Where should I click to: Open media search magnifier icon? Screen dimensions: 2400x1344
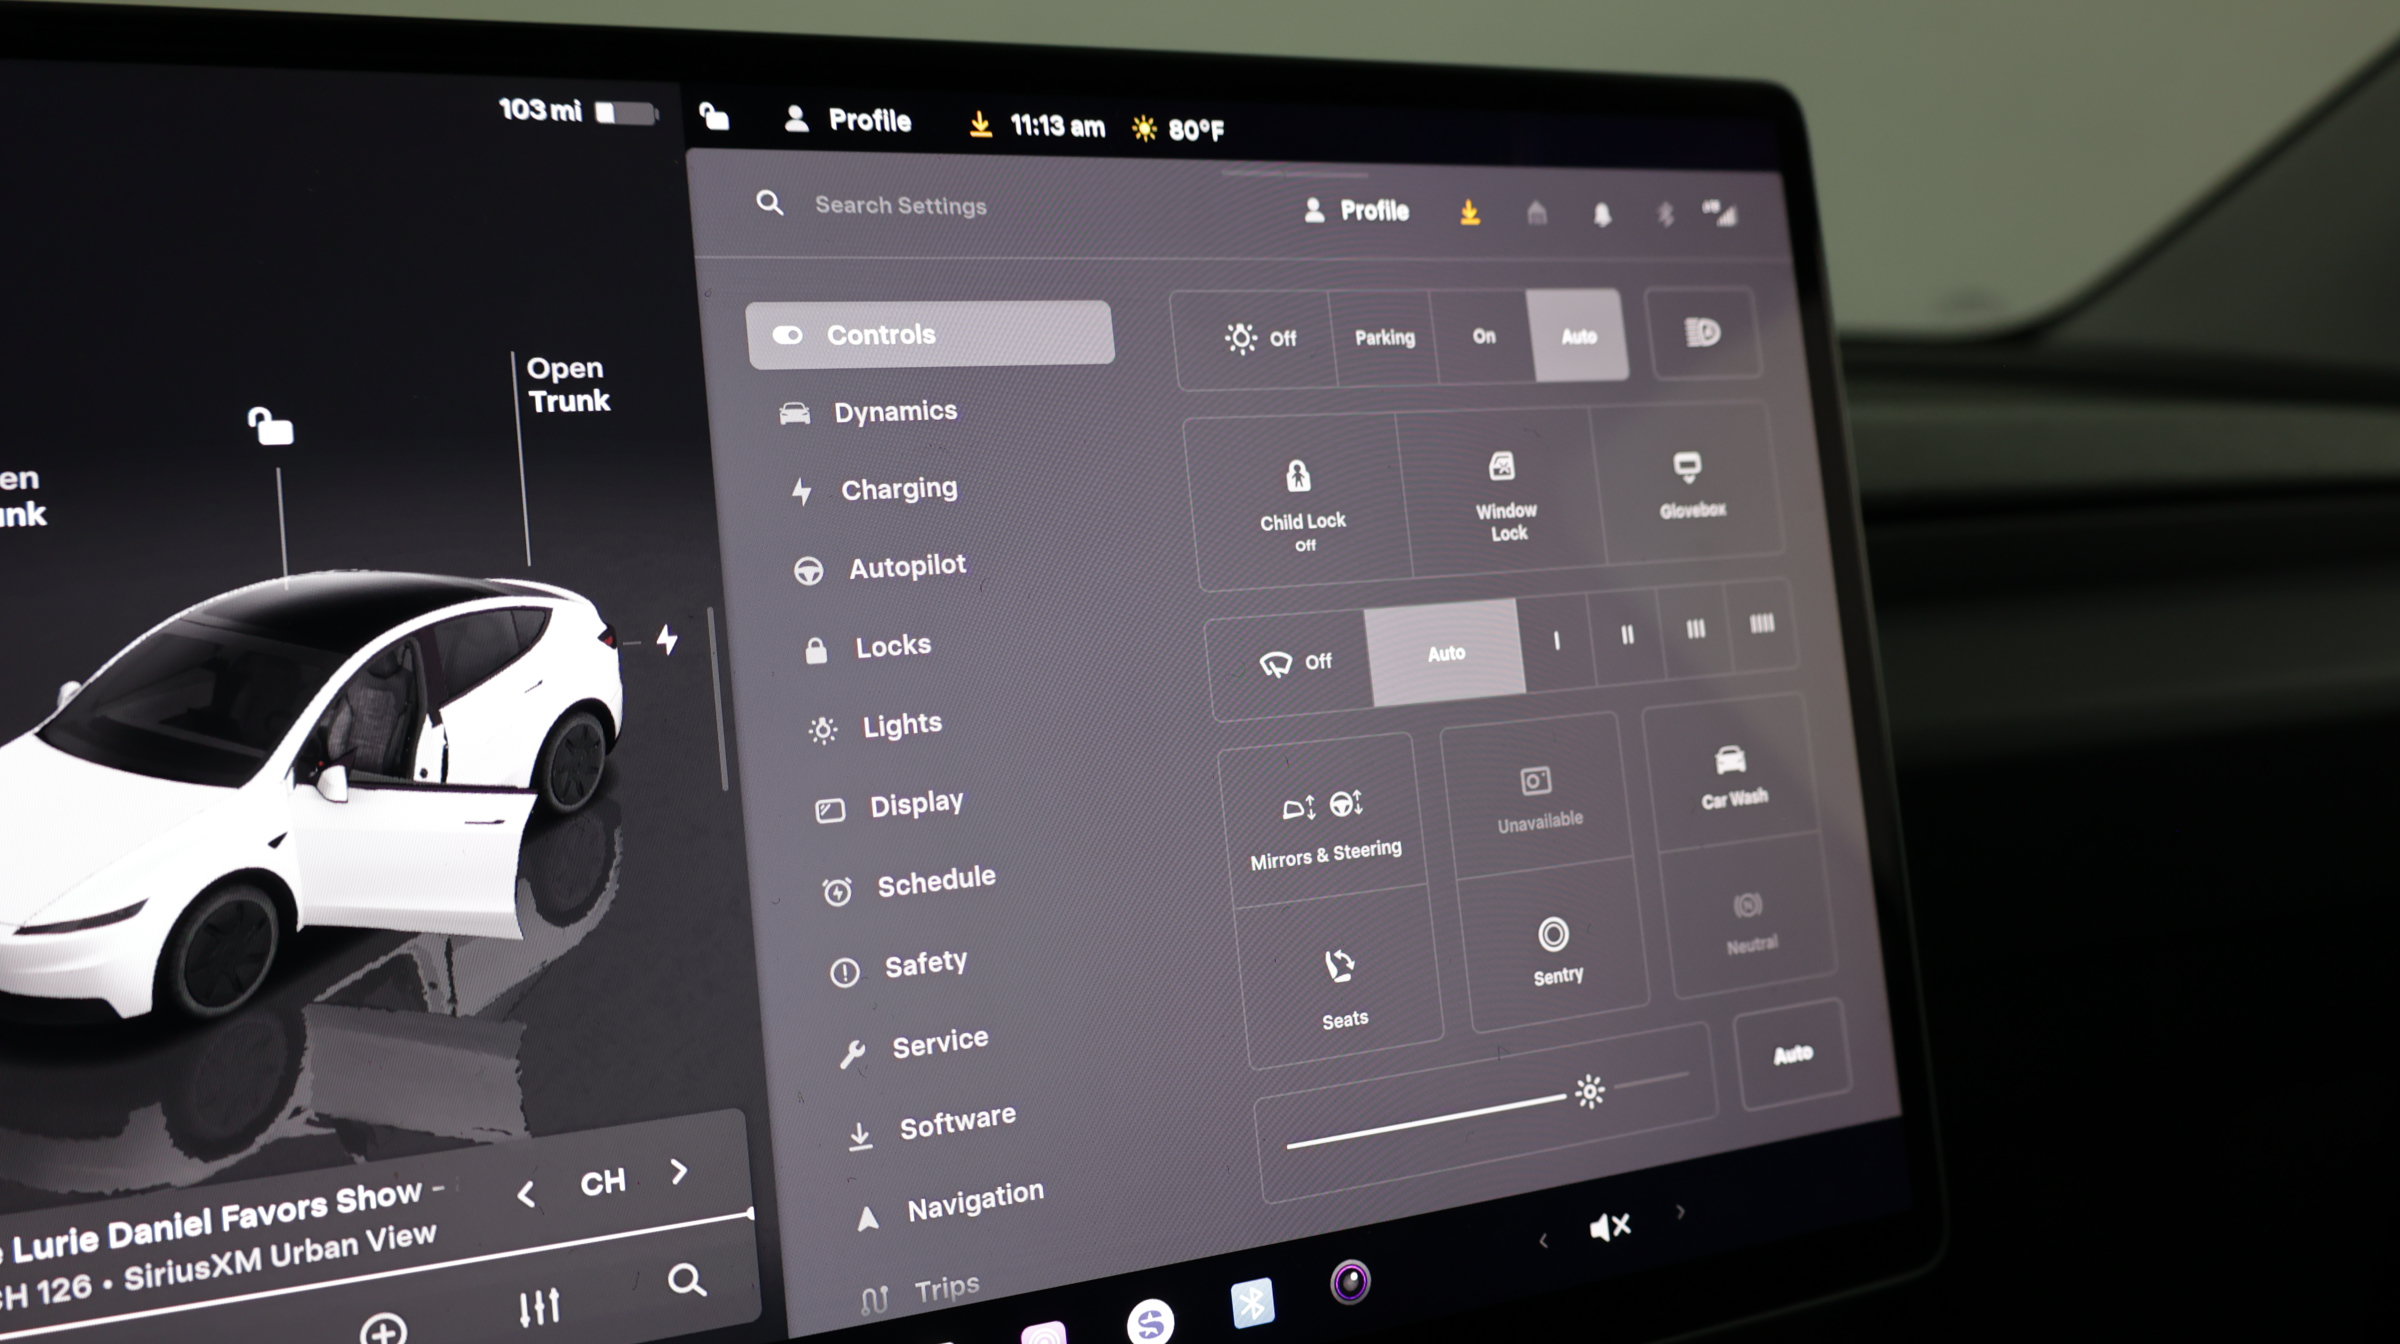coord(686,1279)
